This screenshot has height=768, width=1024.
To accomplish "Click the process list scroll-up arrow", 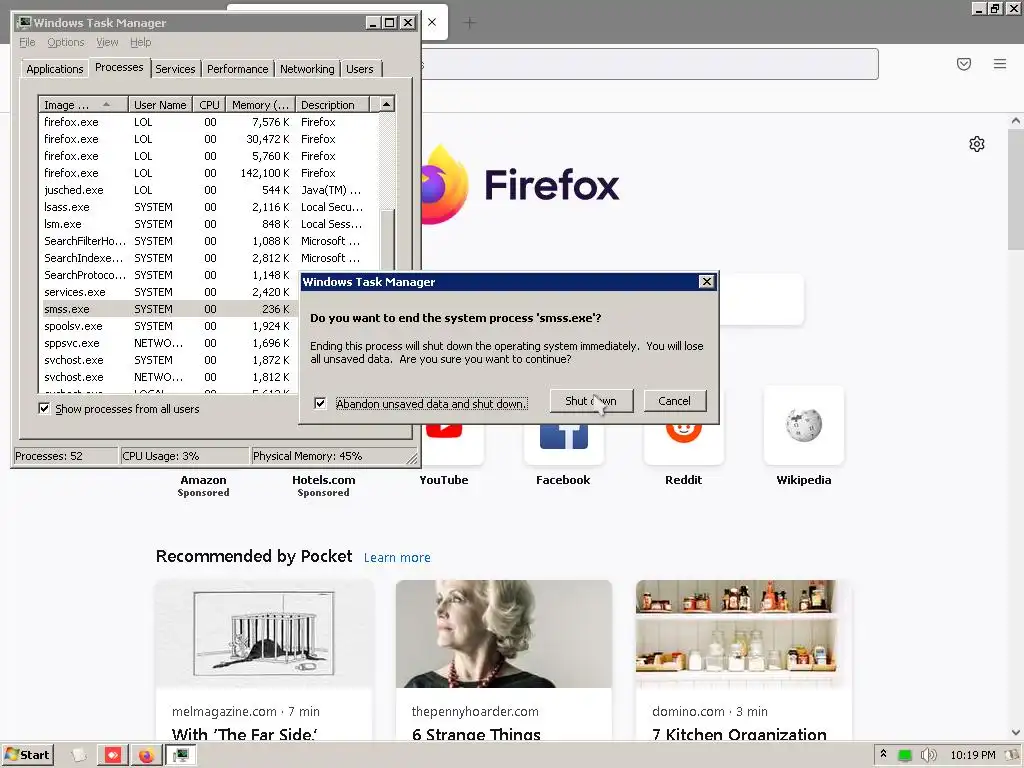I will point(387,104).
